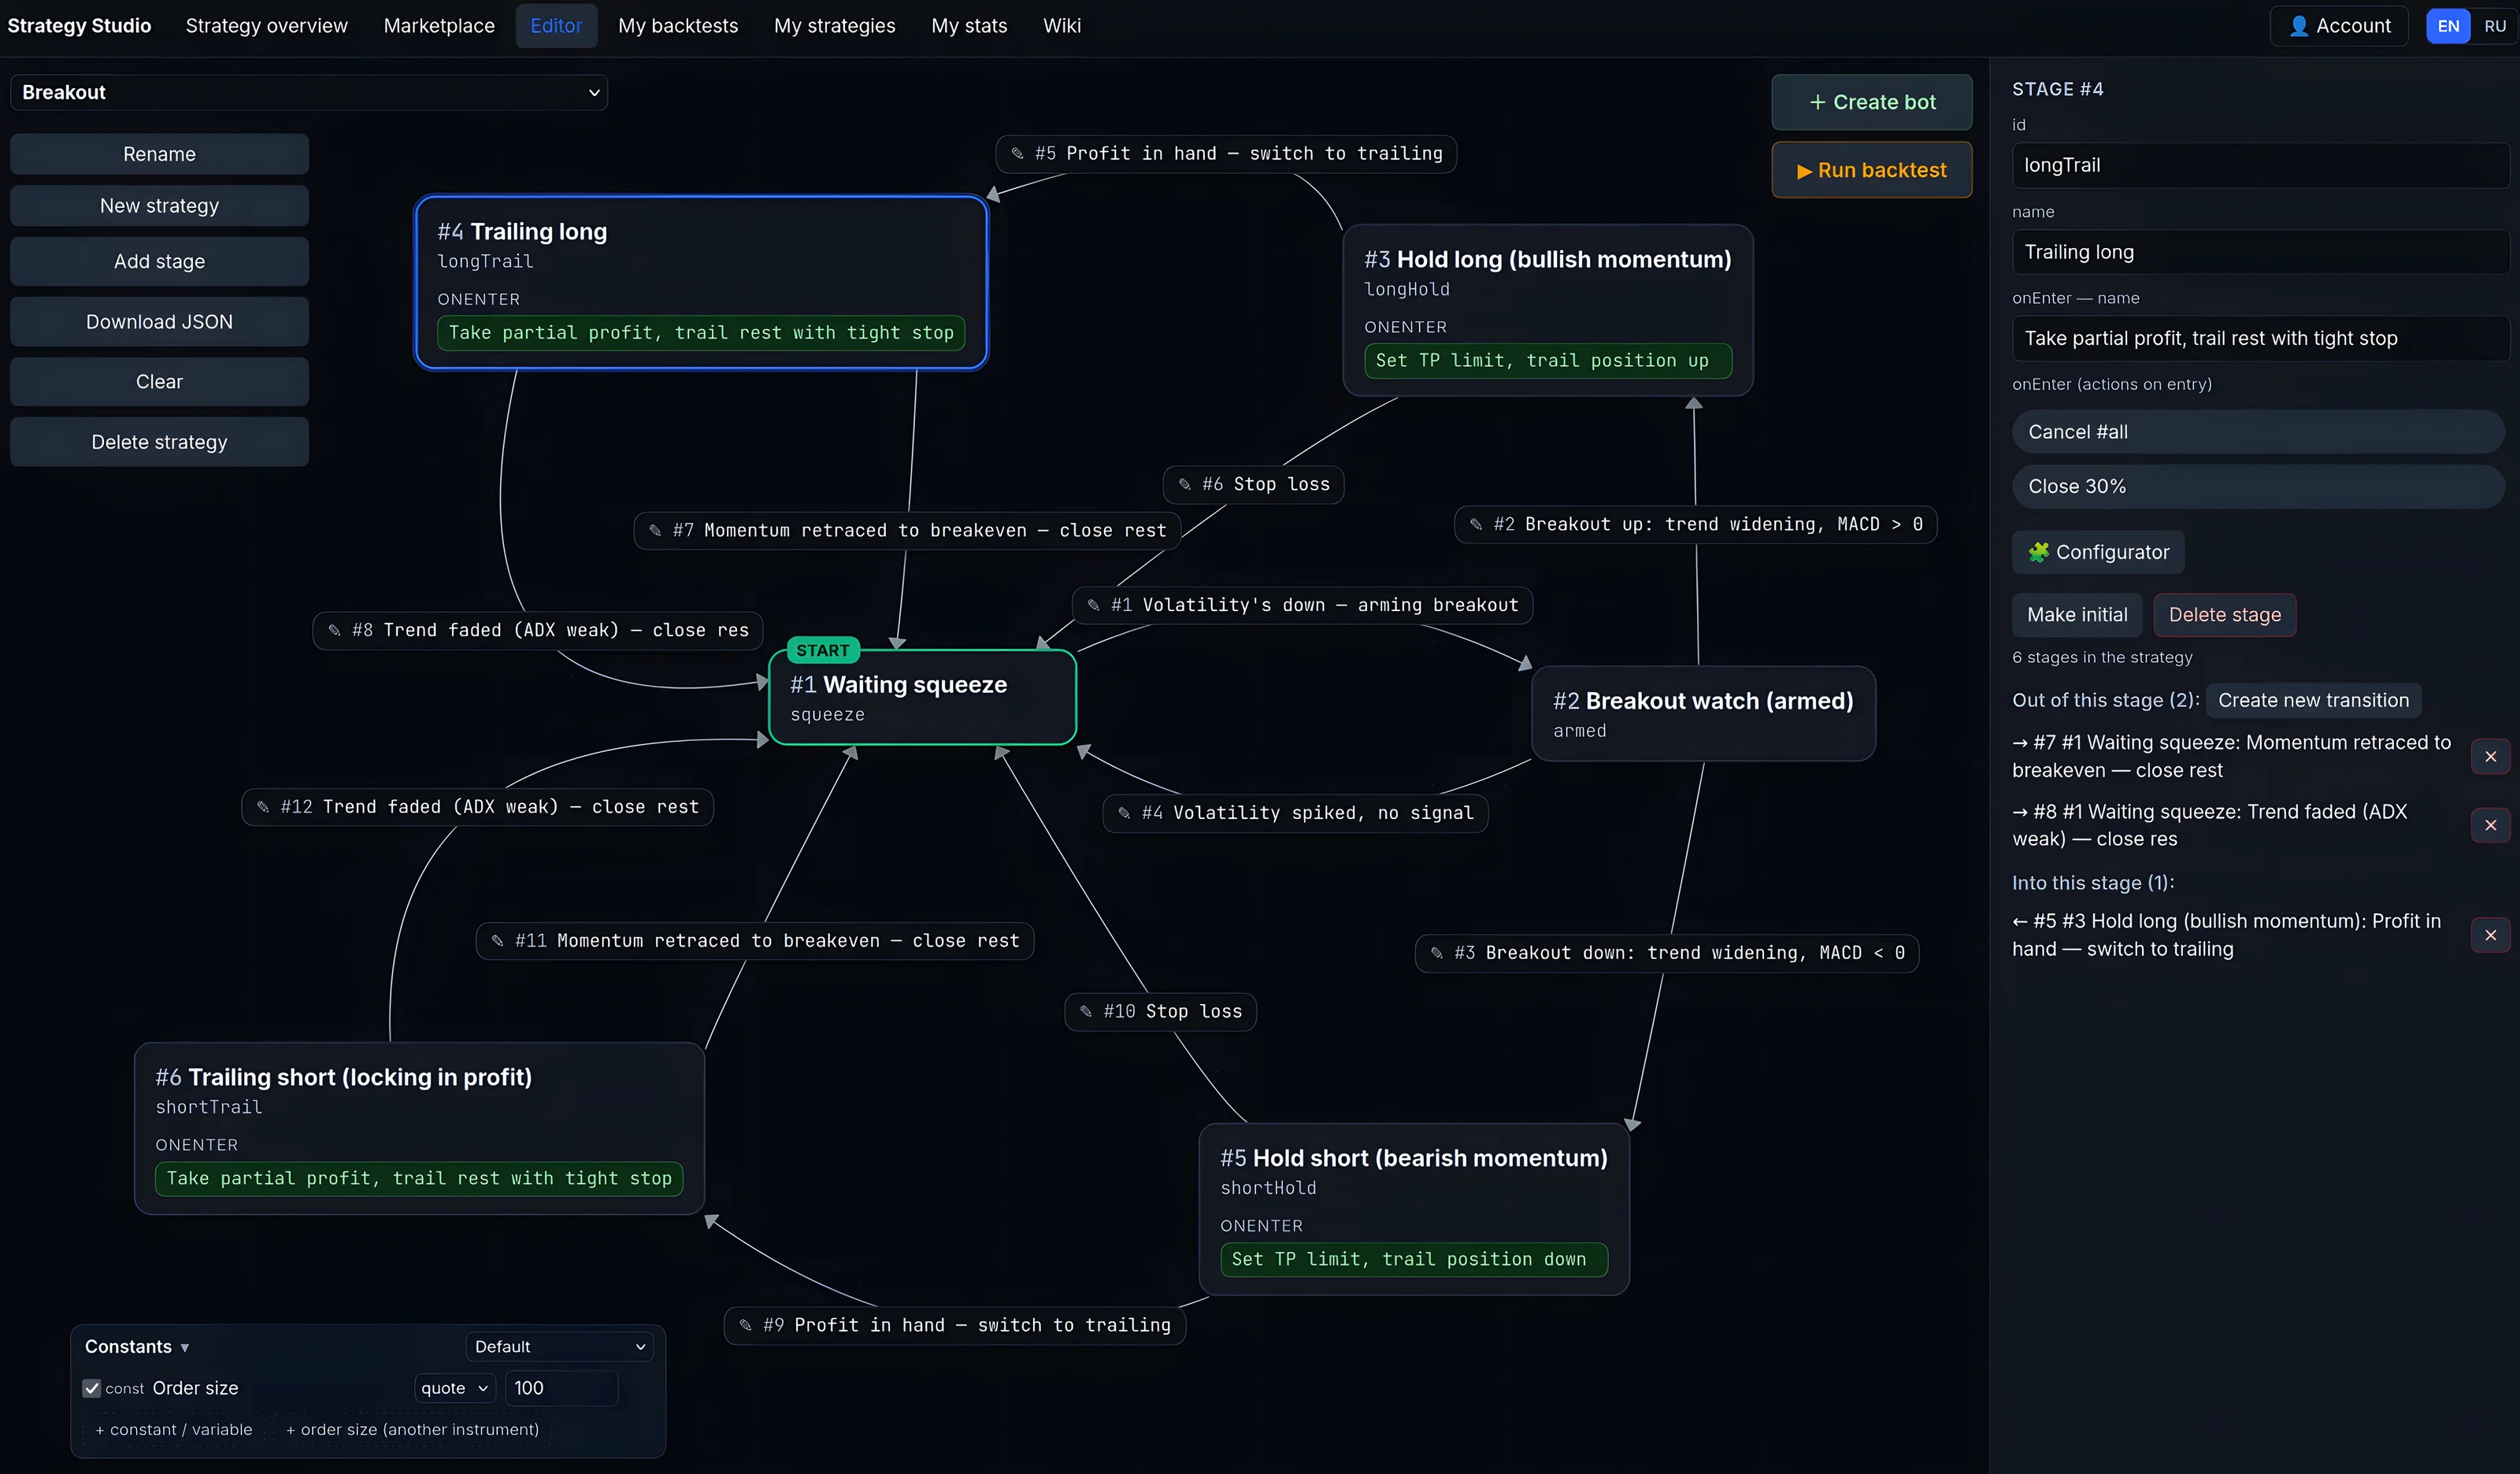This screenshot has width=2520, height=1474.
Task: Click the pencil icon on transition #5 Profit in hand
Action: (1017, 153)
